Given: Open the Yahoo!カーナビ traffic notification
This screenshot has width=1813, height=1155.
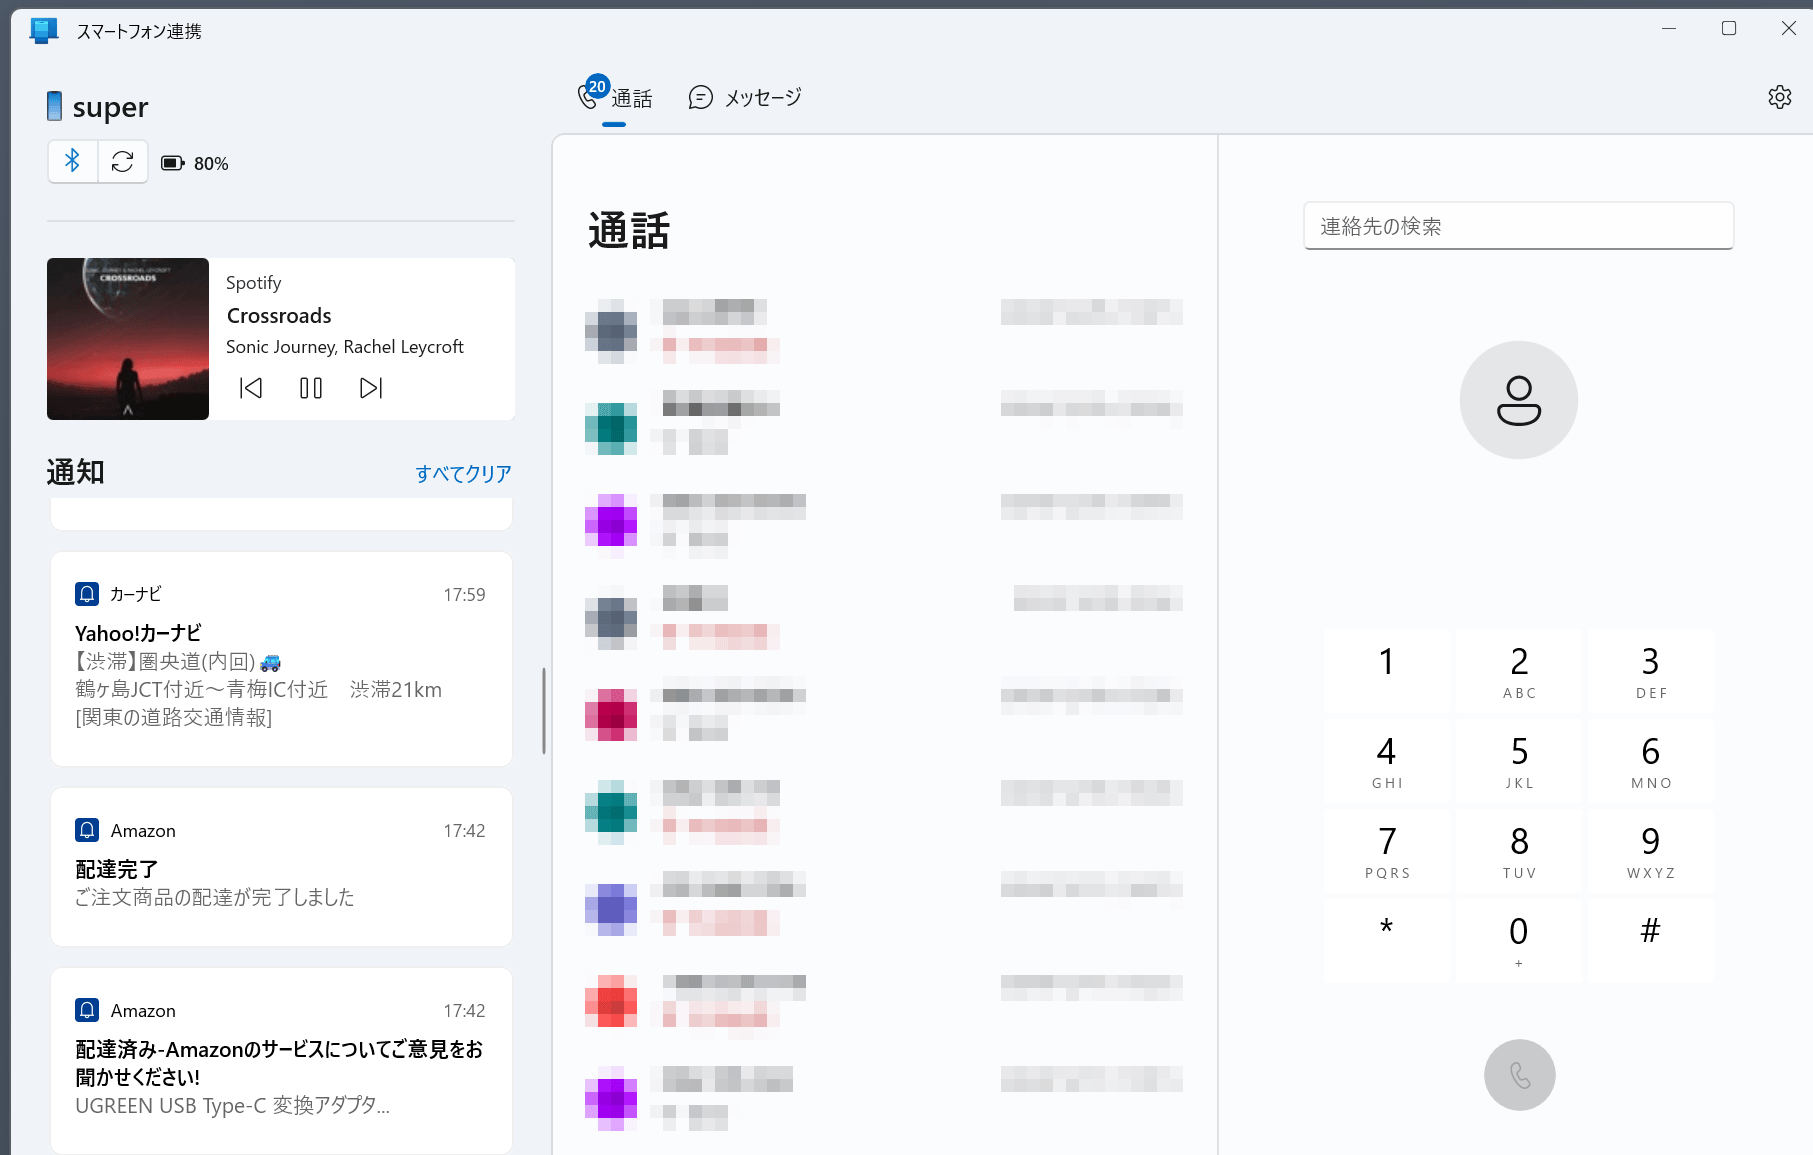Looking at the screenshot, I should pos(281,660).
